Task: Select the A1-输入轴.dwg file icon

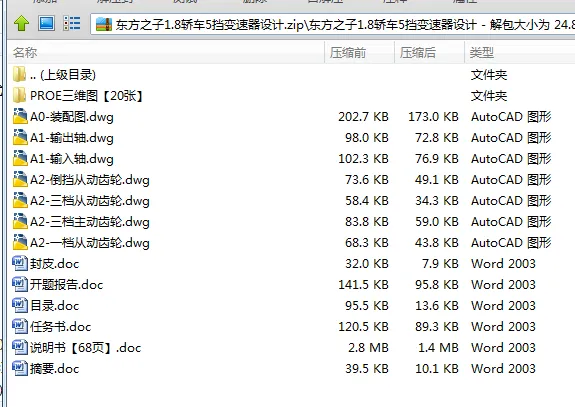Action: (20, 158)
